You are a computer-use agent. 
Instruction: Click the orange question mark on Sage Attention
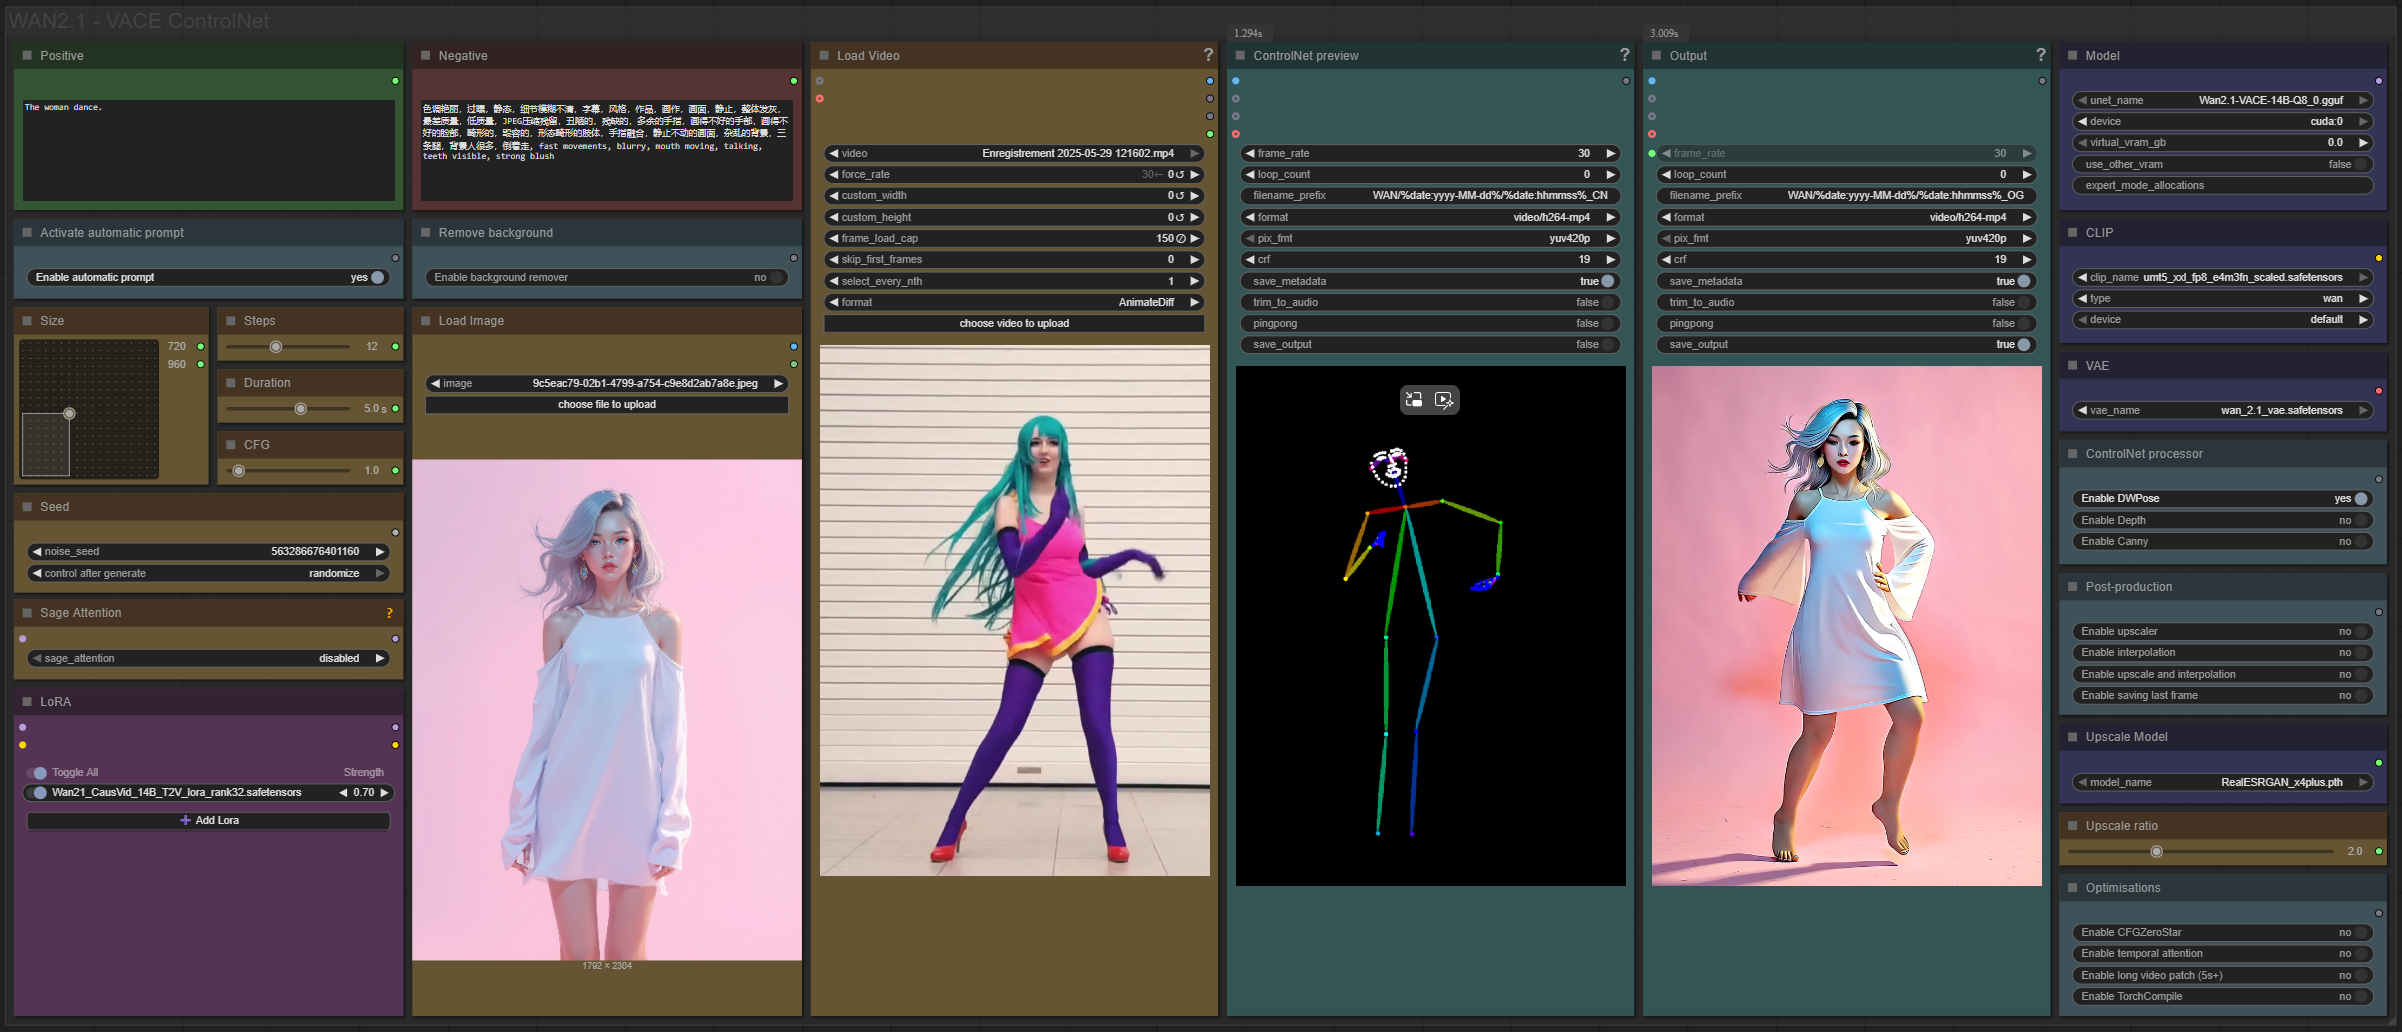389,613
